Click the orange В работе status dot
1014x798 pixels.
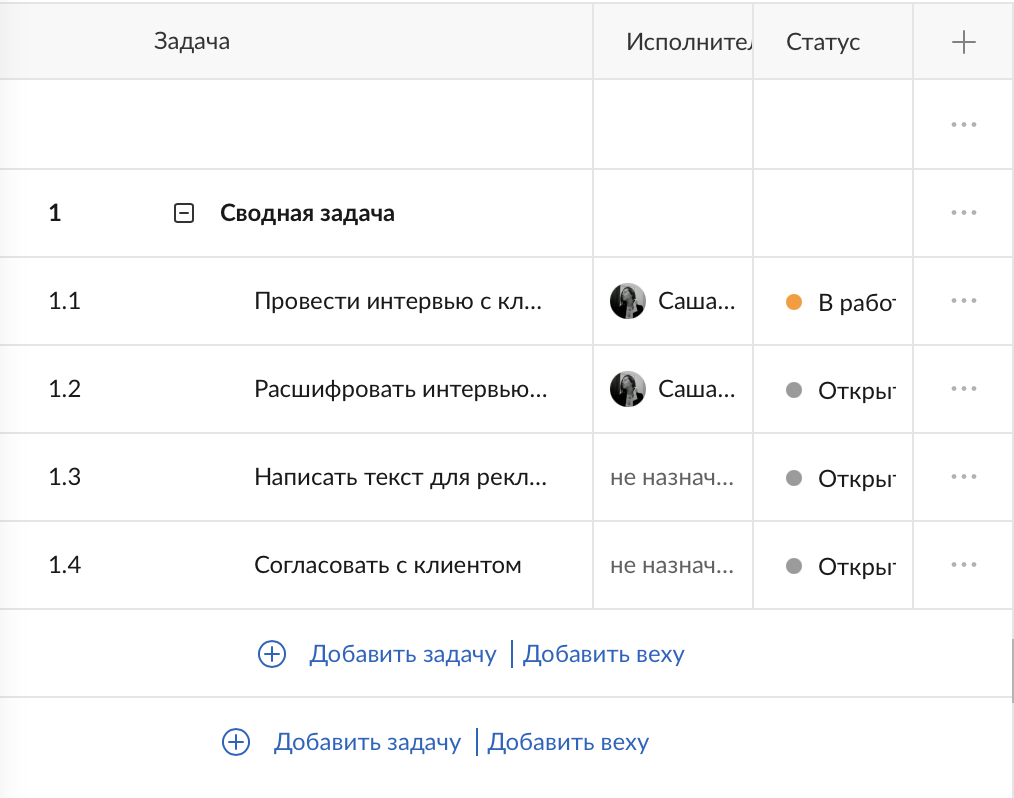pos(794,300)
